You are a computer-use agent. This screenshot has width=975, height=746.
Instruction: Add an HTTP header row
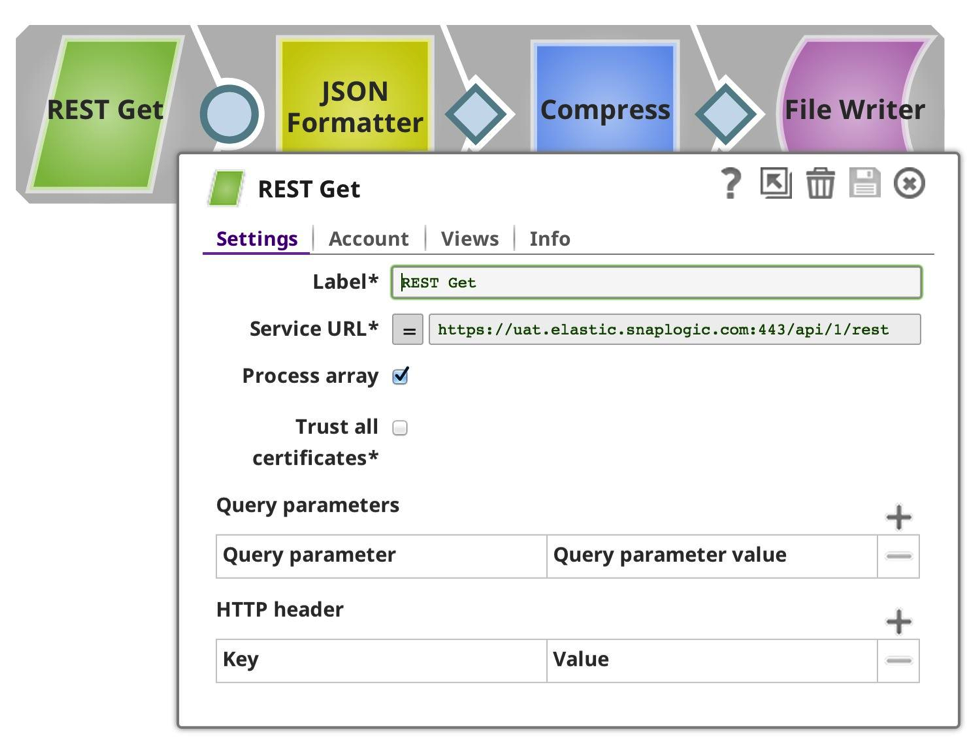(899, 622)
